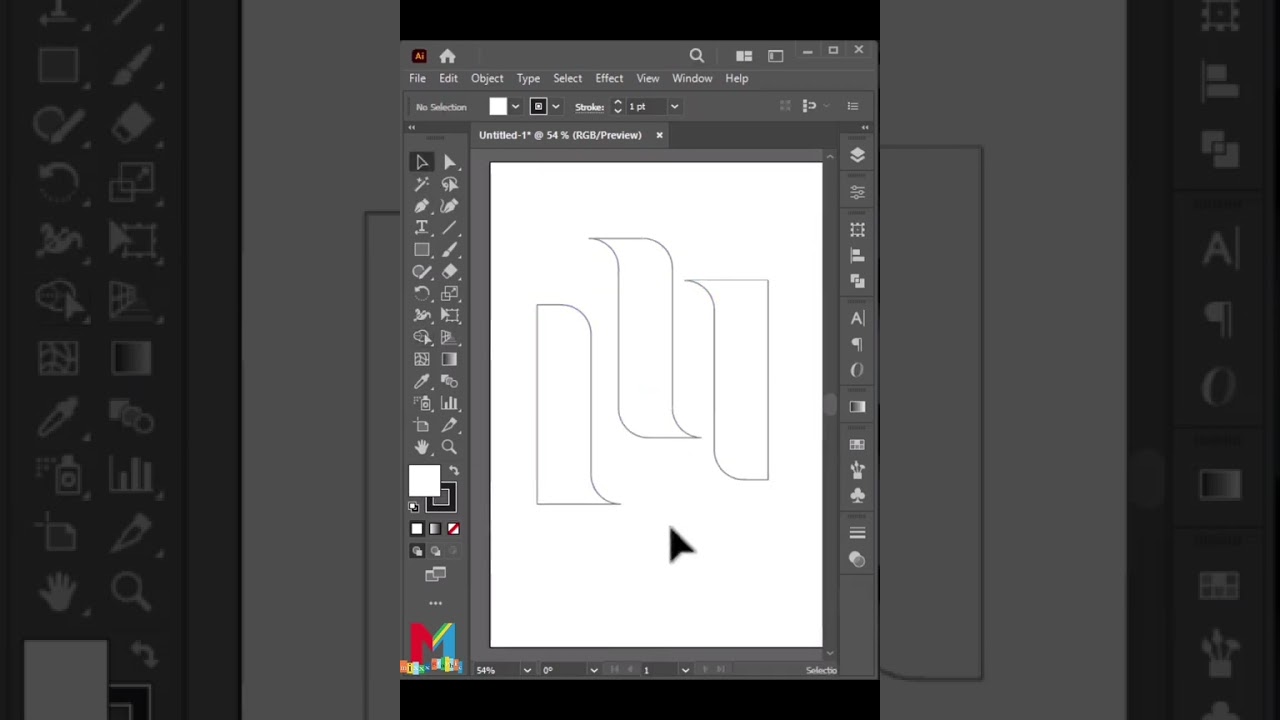Select the Rectangle tool
The height and width of the screenshot is (720, 1280).
[422, 250]
